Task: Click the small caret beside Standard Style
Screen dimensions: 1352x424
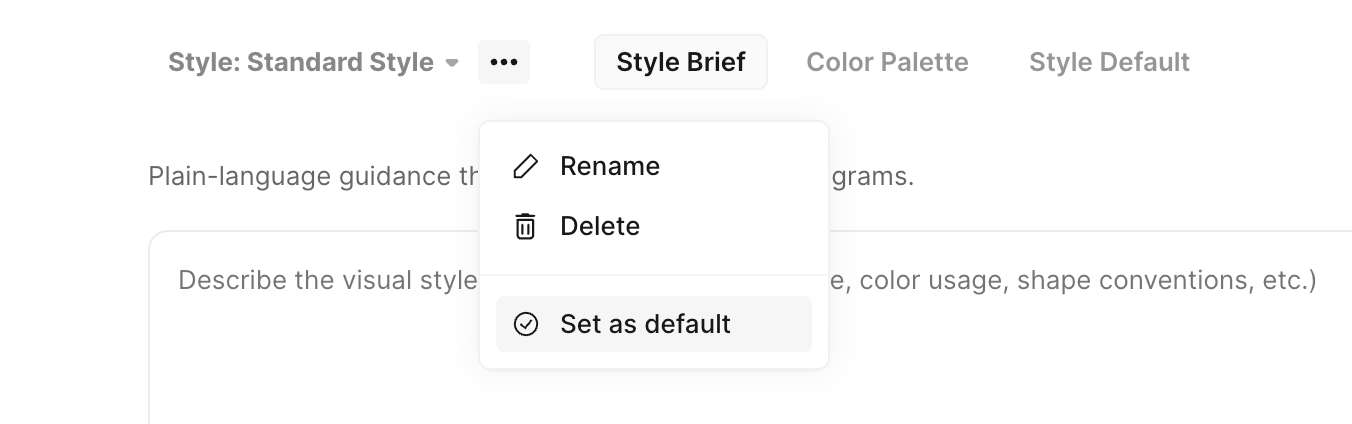Action: (452, 62)
